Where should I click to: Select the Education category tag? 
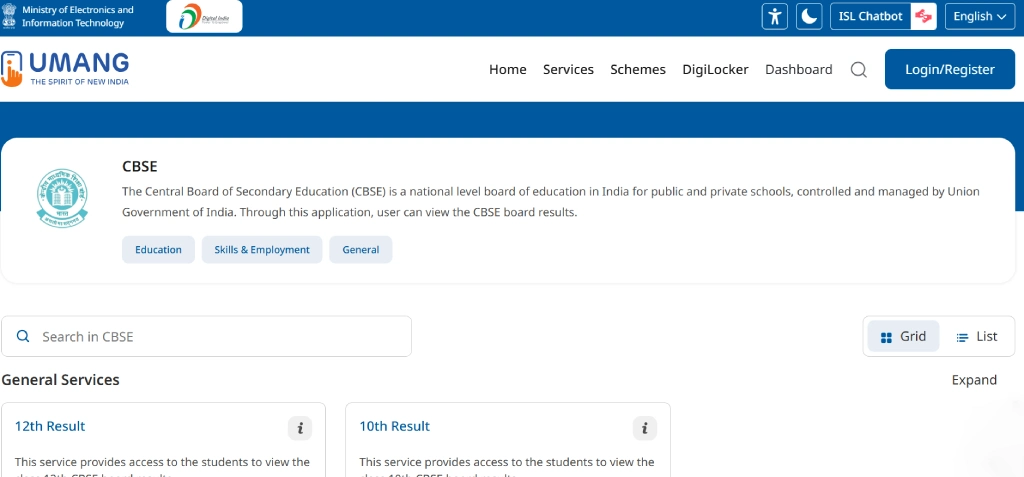pos(158,250)
